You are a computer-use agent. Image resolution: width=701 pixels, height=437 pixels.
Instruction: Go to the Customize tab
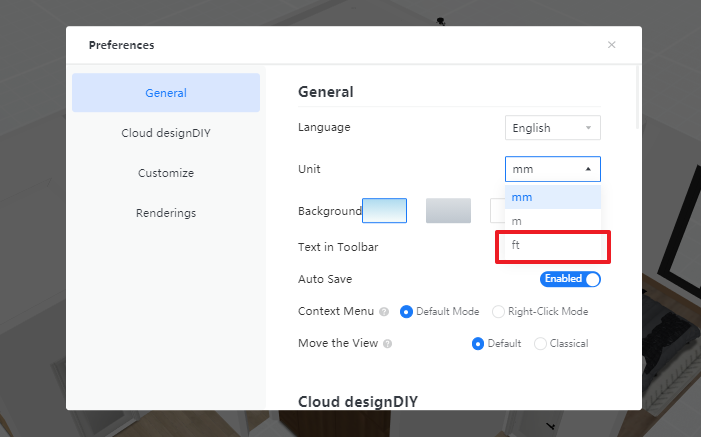tap(166, 173)
